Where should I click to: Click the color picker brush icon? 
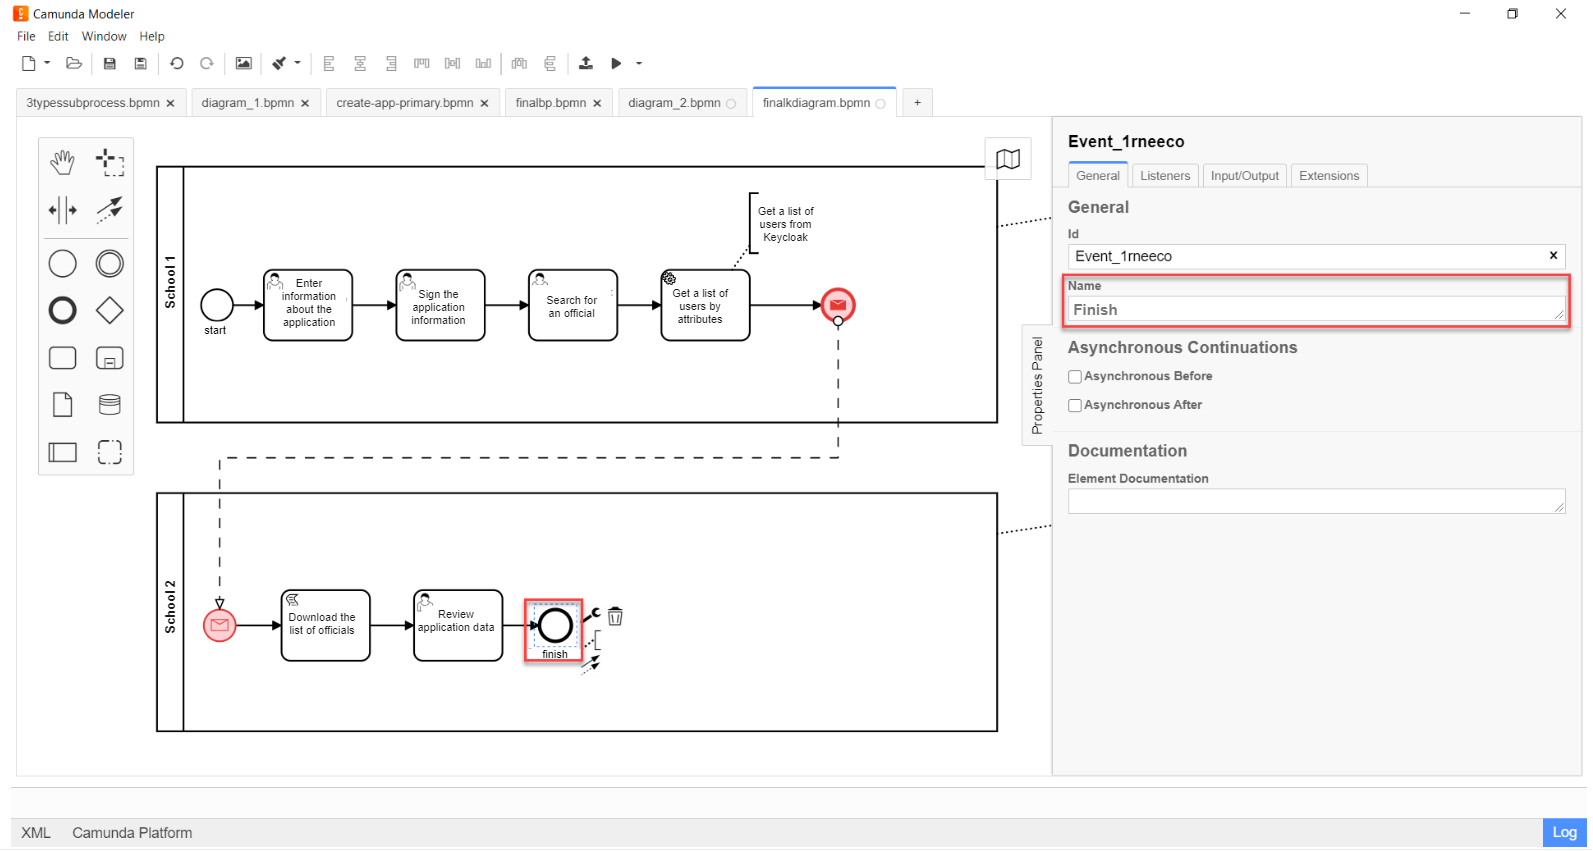tap(280, 63)
